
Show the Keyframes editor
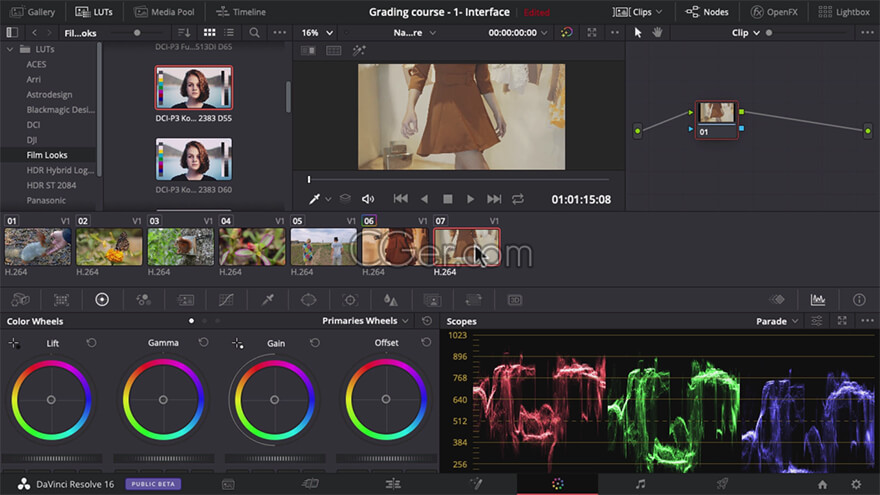pos(777,300)
